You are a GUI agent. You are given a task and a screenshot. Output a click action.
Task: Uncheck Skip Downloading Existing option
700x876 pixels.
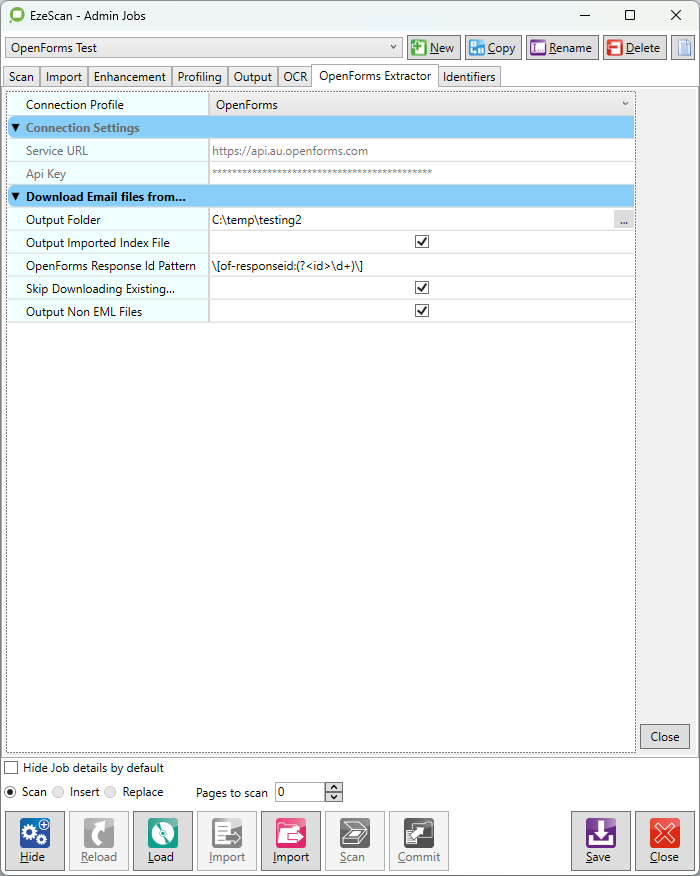click(x=422, y=288)
